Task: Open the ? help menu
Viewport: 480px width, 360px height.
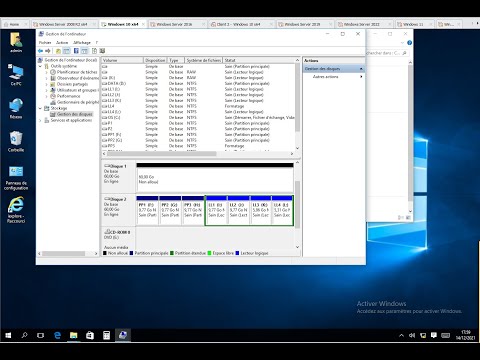Action: [97, 43]
